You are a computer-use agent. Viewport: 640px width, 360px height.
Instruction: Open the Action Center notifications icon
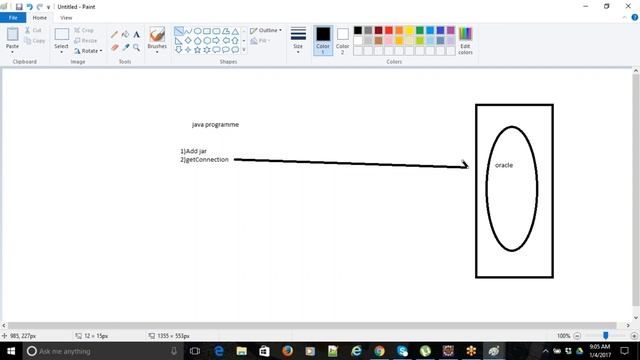pos(624,351)
